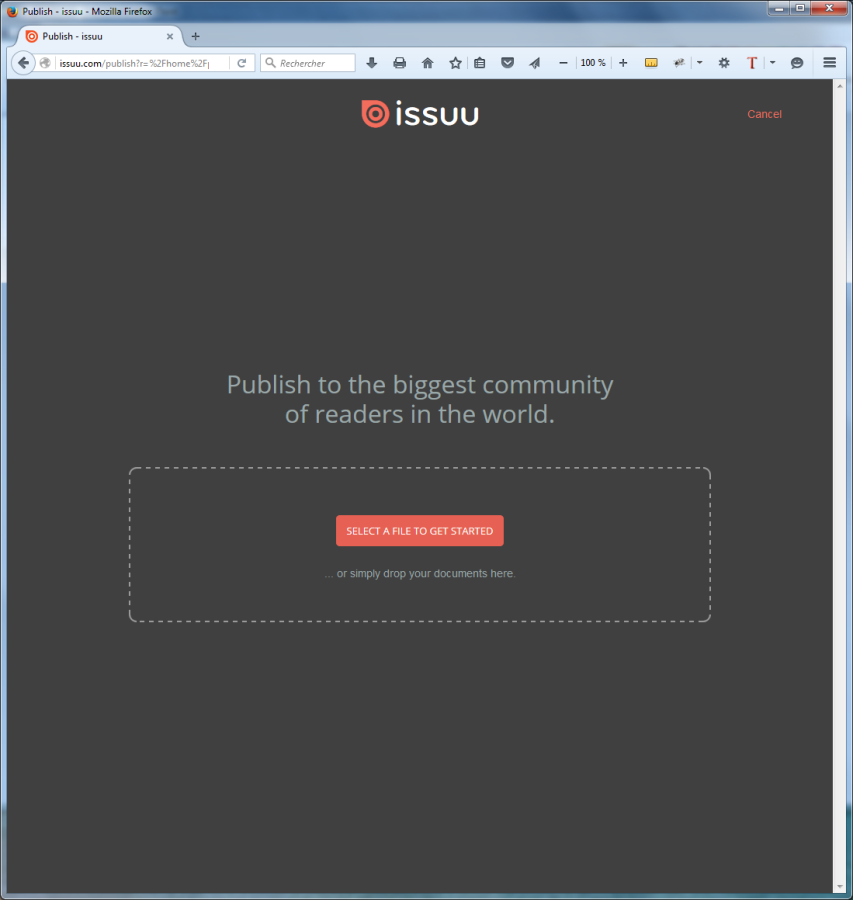The height and width of the screenshot is (900, 853).
Task: Expand the dropdown arrow beside the Firebug icon
Action: click(x=699, y=63)
